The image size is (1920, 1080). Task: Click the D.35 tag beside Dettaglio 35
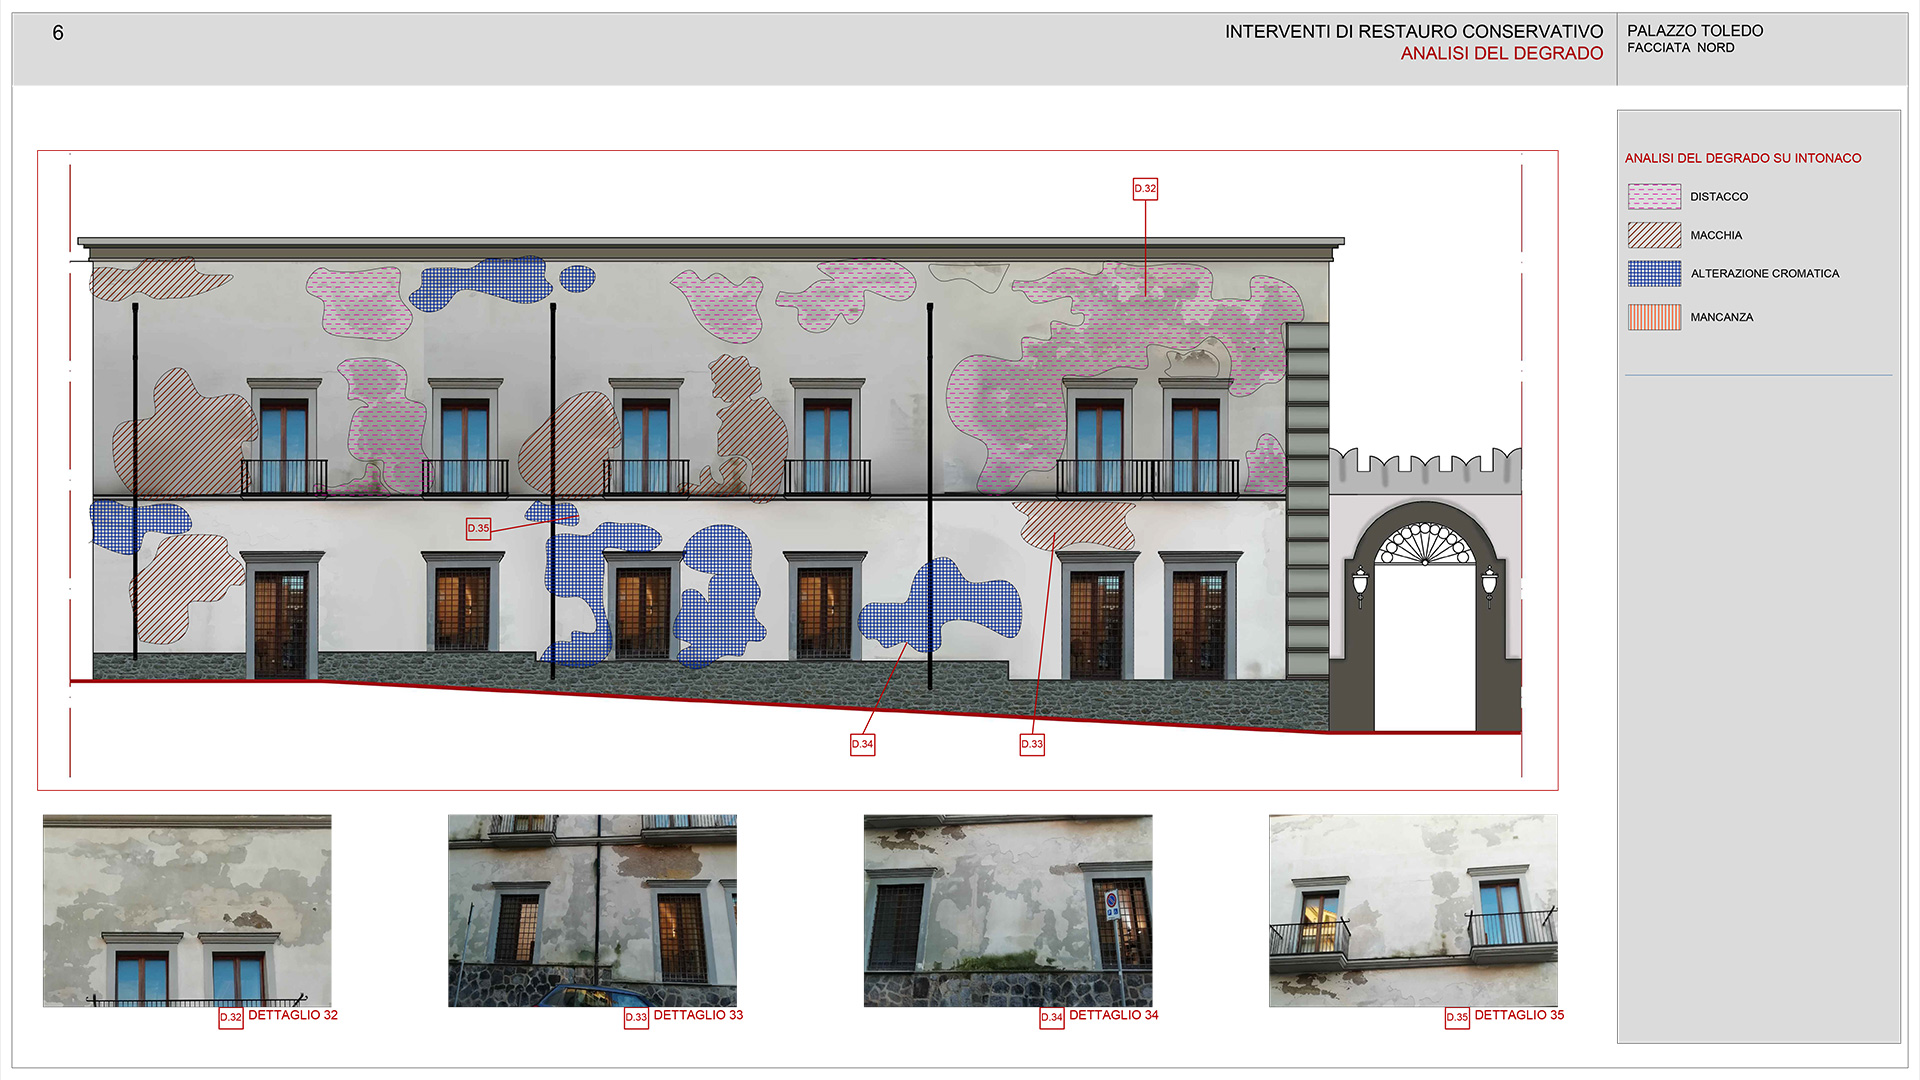(1457, 1018)
